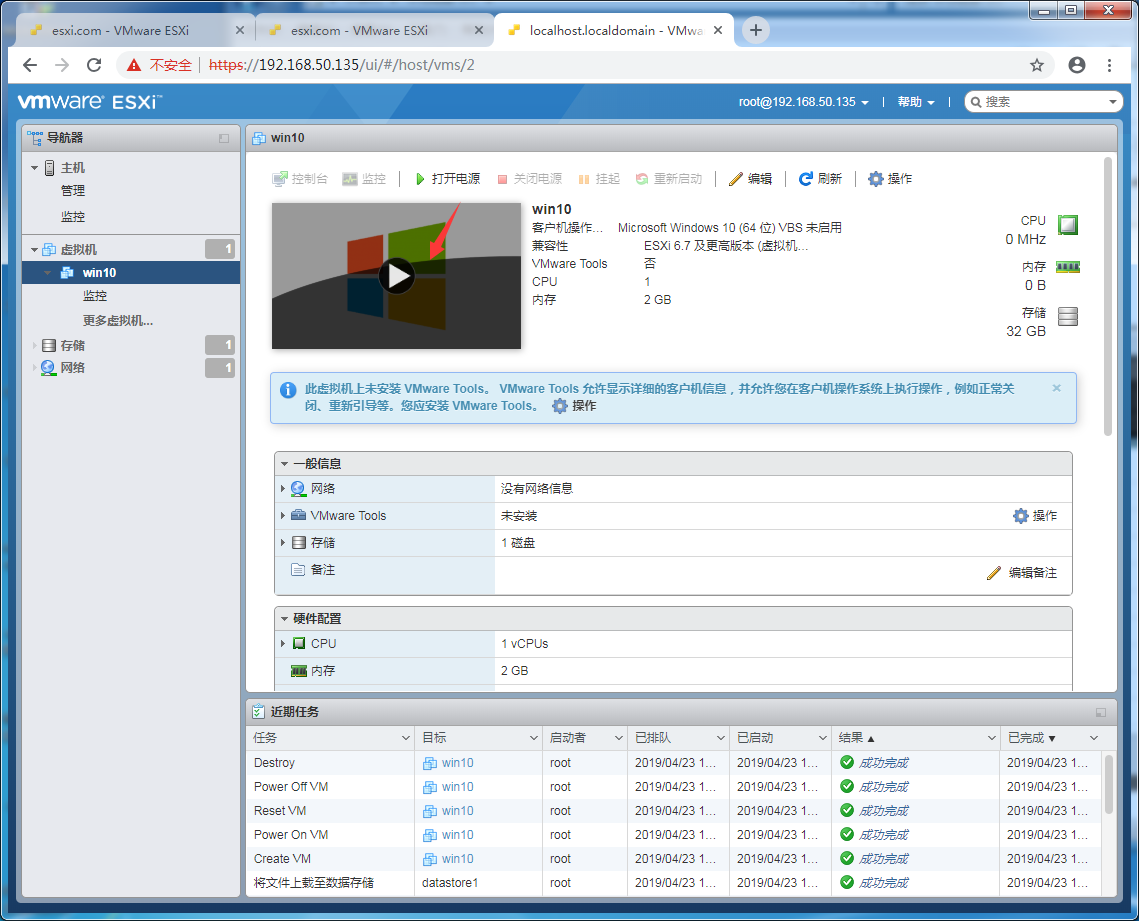Image resolution: width=1139 pixels, height=921 pixels.
Task: Click the memory (内存) module icon in summary
Action: 1068,267
